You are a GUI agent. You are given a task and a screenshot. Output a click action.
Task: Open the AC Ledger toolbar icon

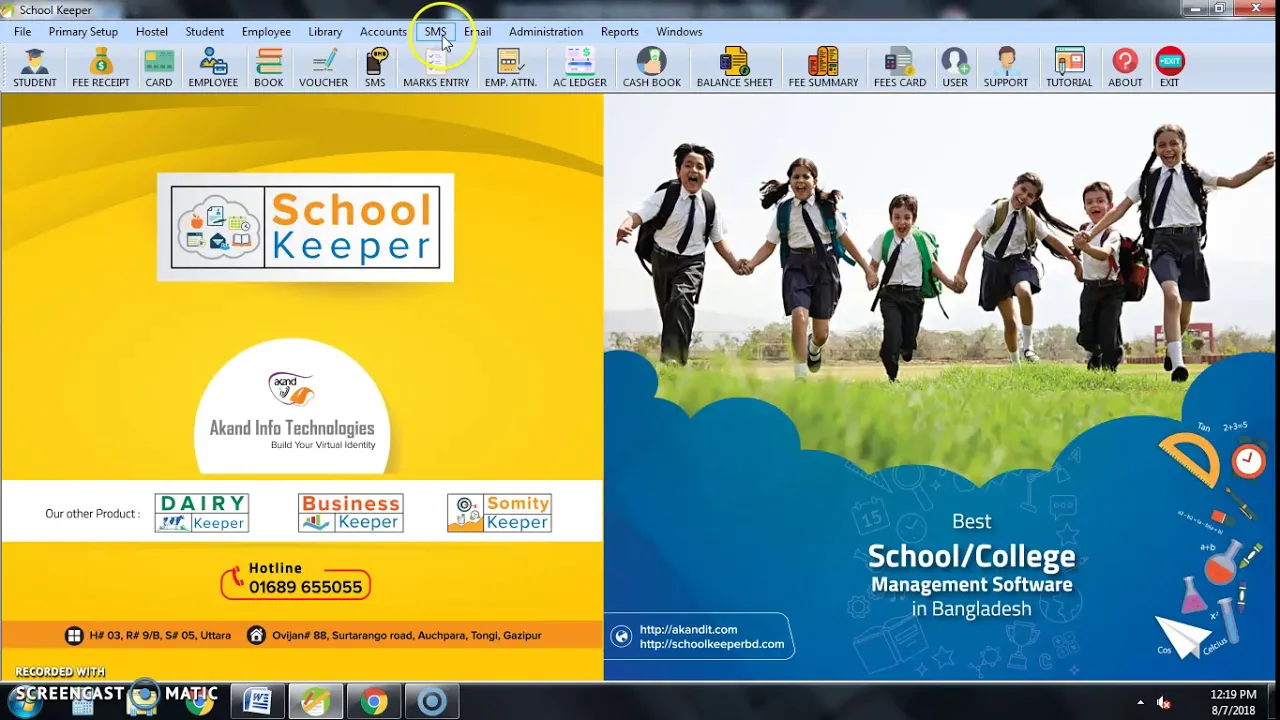(580, 68)
